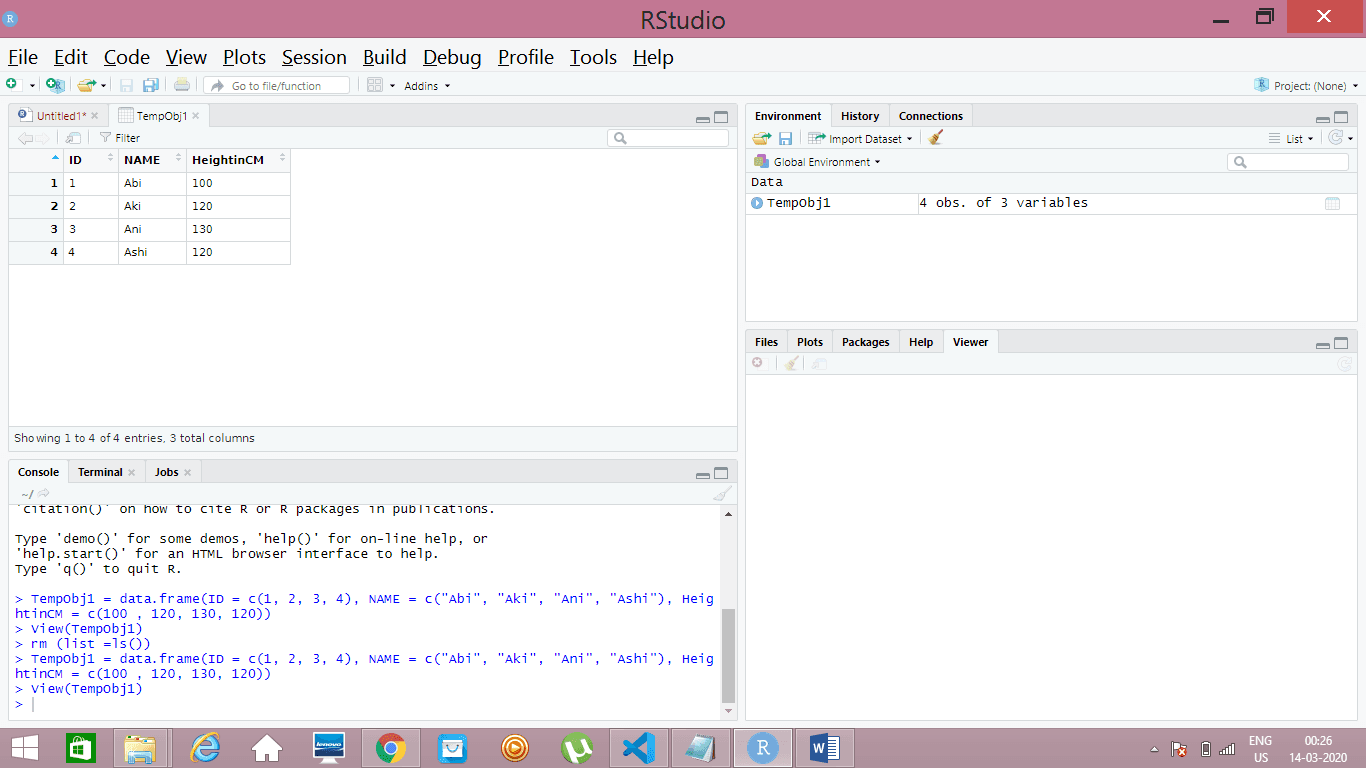Click the Show in new window icon in data viewer
The width and height of the screenshot is (1366, 768).
(73, 138)
